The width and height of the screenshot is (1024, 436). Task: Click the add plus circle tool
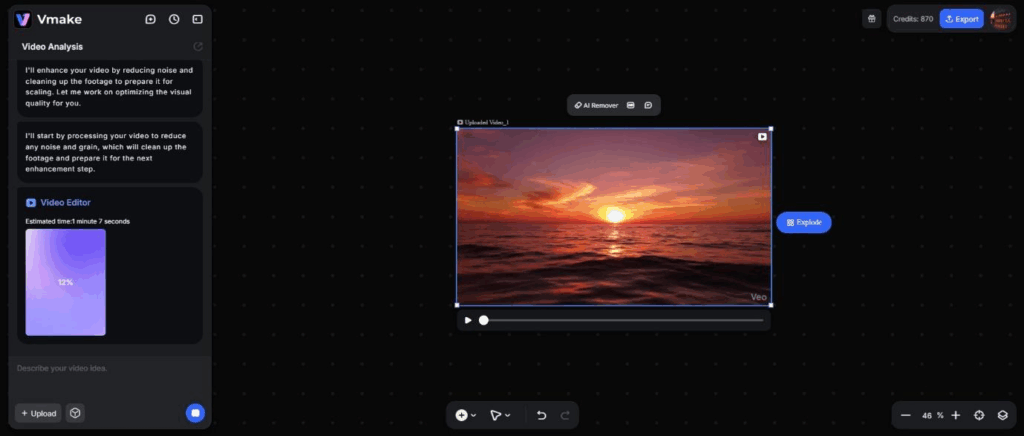point(461,415)
